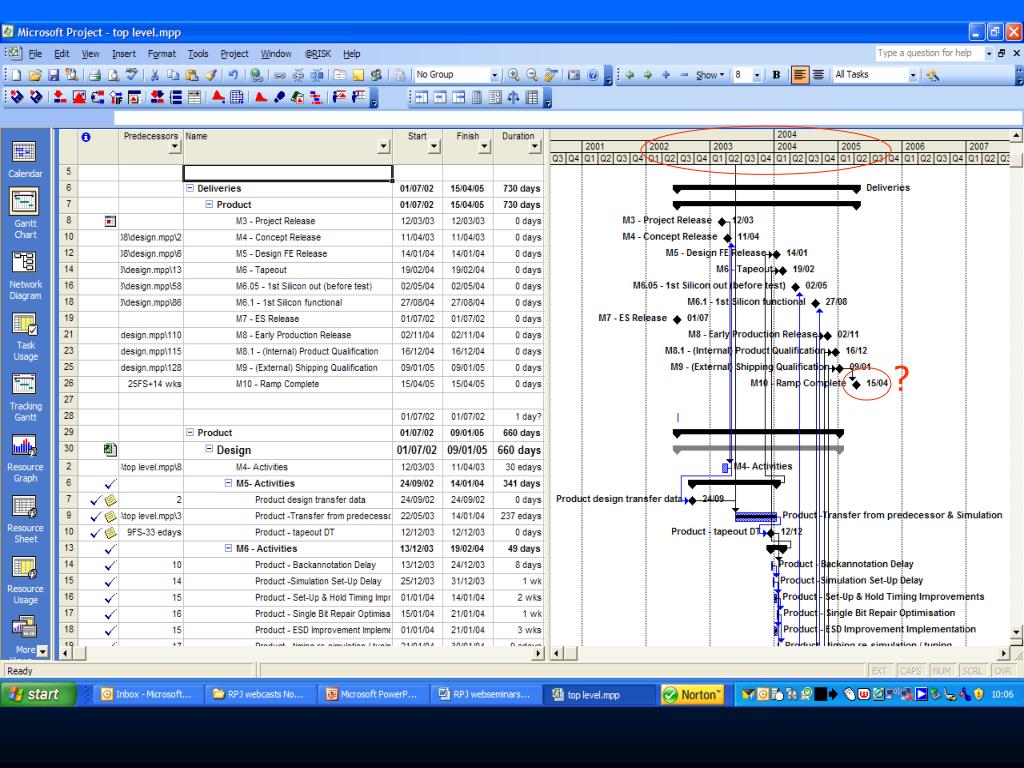Open the Show outline level dropdown
The width and height of the screenshot is (1024, 768).
click(x=710, y=75)
